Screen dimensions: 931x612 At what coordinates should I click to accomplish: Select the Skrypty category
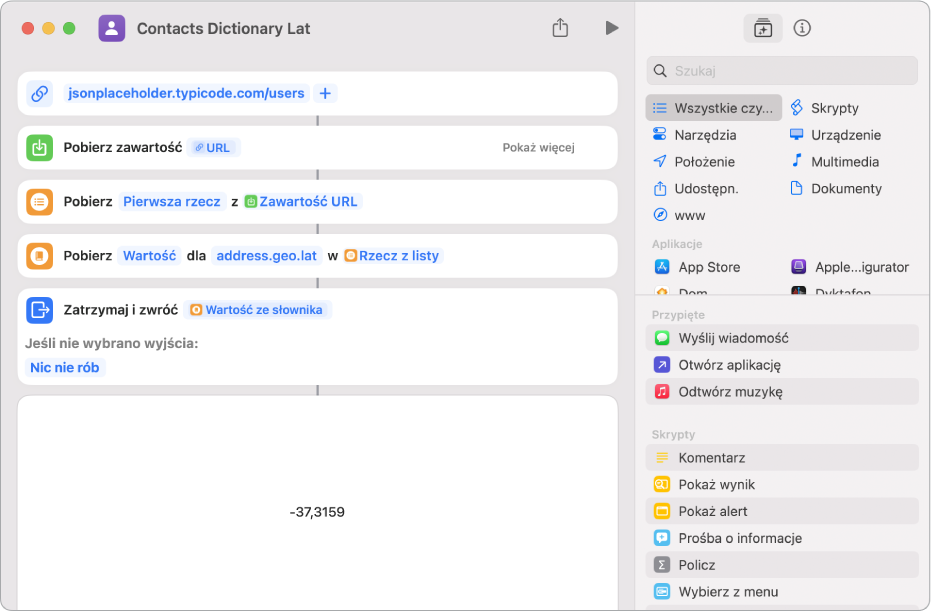[834, 108]
